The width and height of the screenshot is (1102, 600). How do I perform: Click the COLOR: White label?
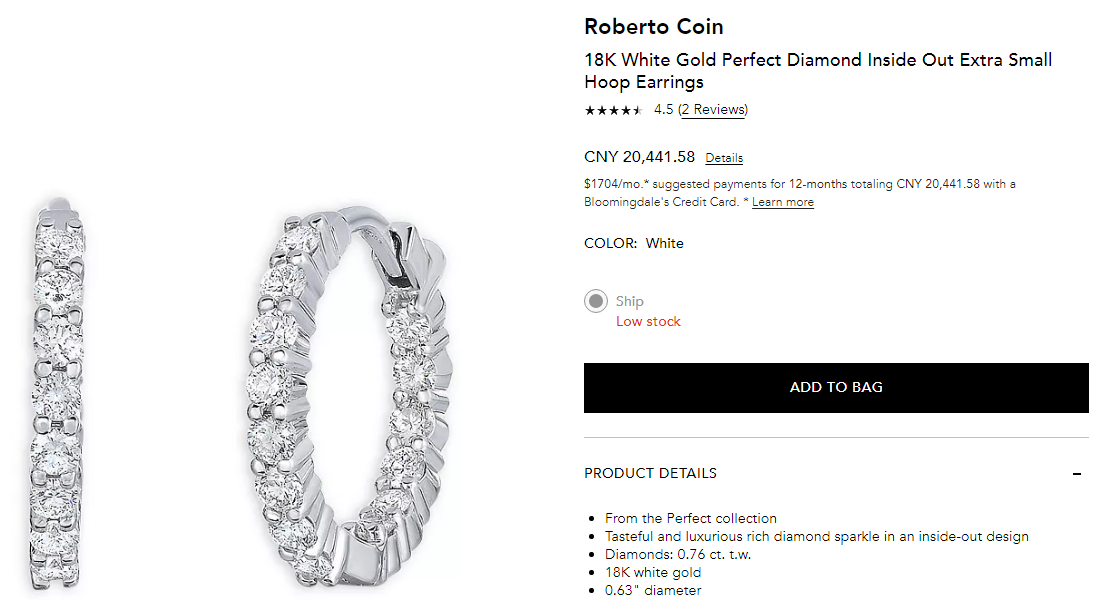tap(634, 243)
